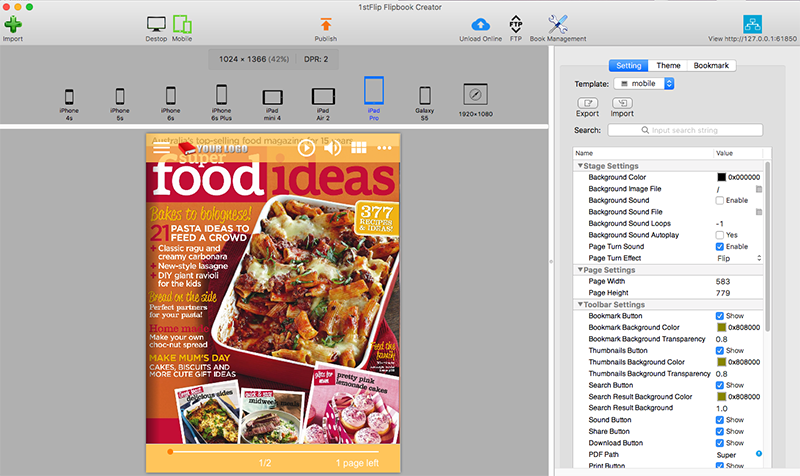
Task: Collapse the Toolbar Settings section
Action: pyautogui.click(x=580, y=305)
